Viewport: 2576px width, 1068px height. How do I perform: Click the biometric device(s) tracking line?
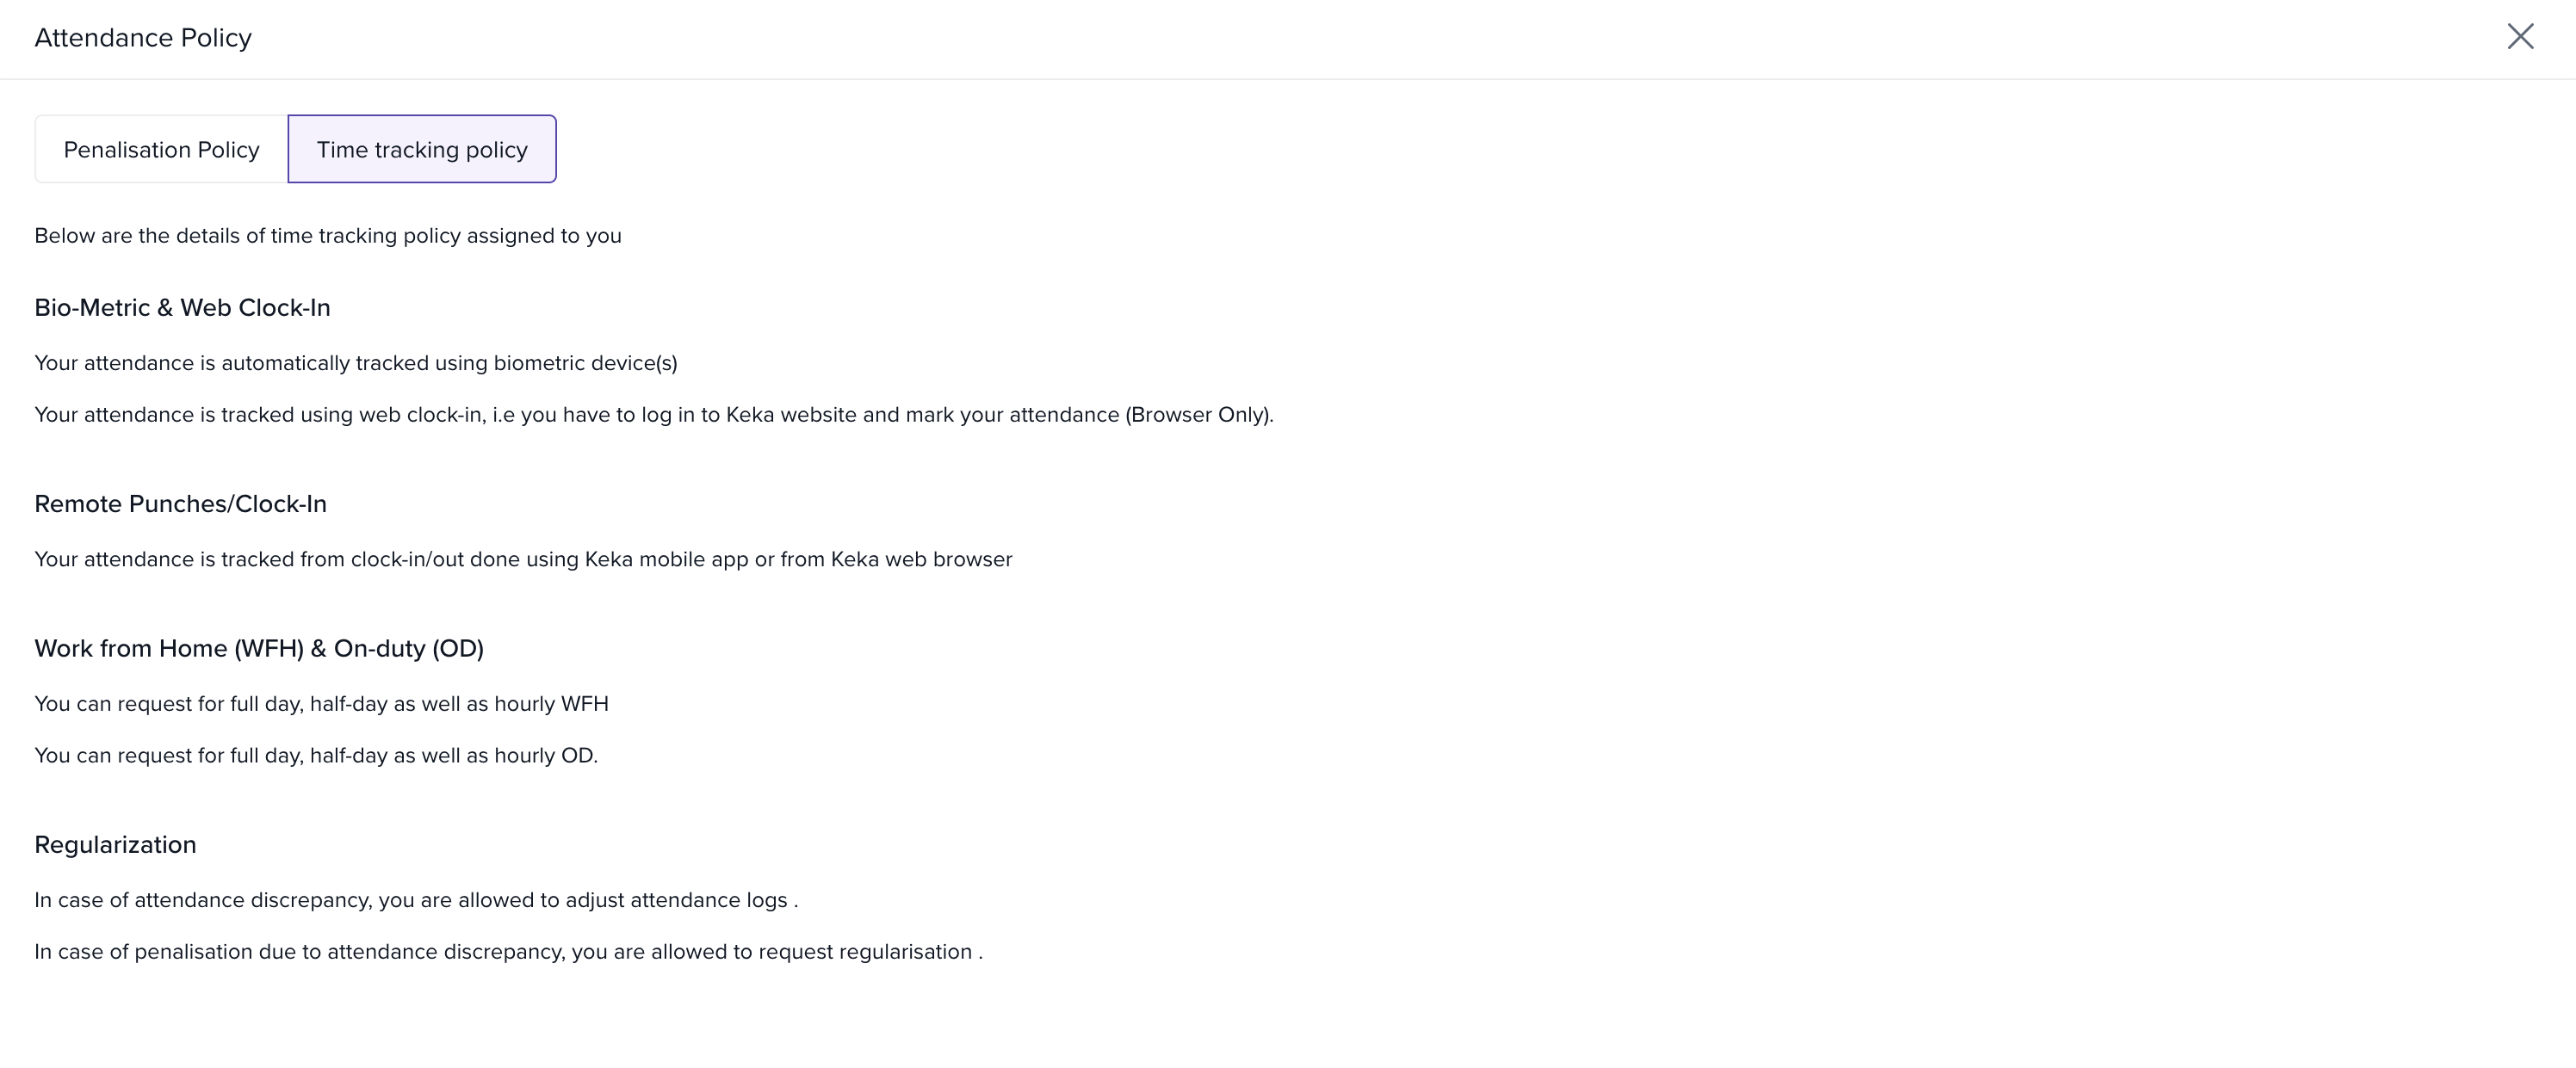pyautogui.click(x=355, y=363)
